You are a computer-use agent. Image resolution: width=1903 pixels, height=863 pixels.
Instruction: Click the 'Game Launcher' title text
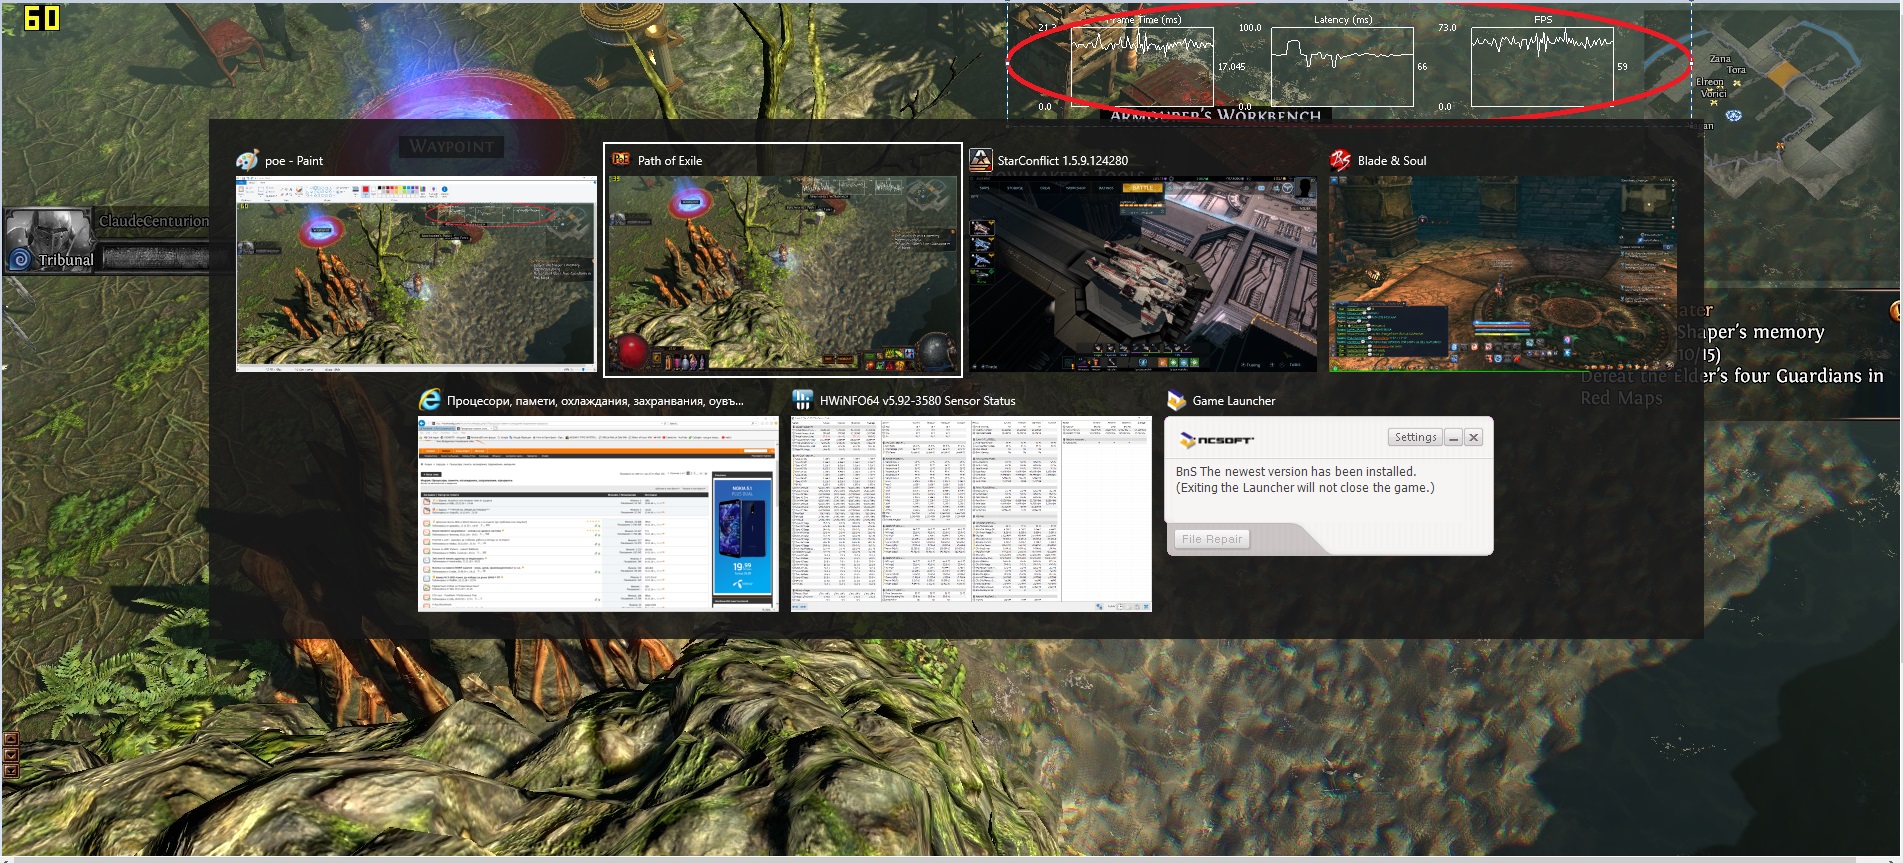1234,401
